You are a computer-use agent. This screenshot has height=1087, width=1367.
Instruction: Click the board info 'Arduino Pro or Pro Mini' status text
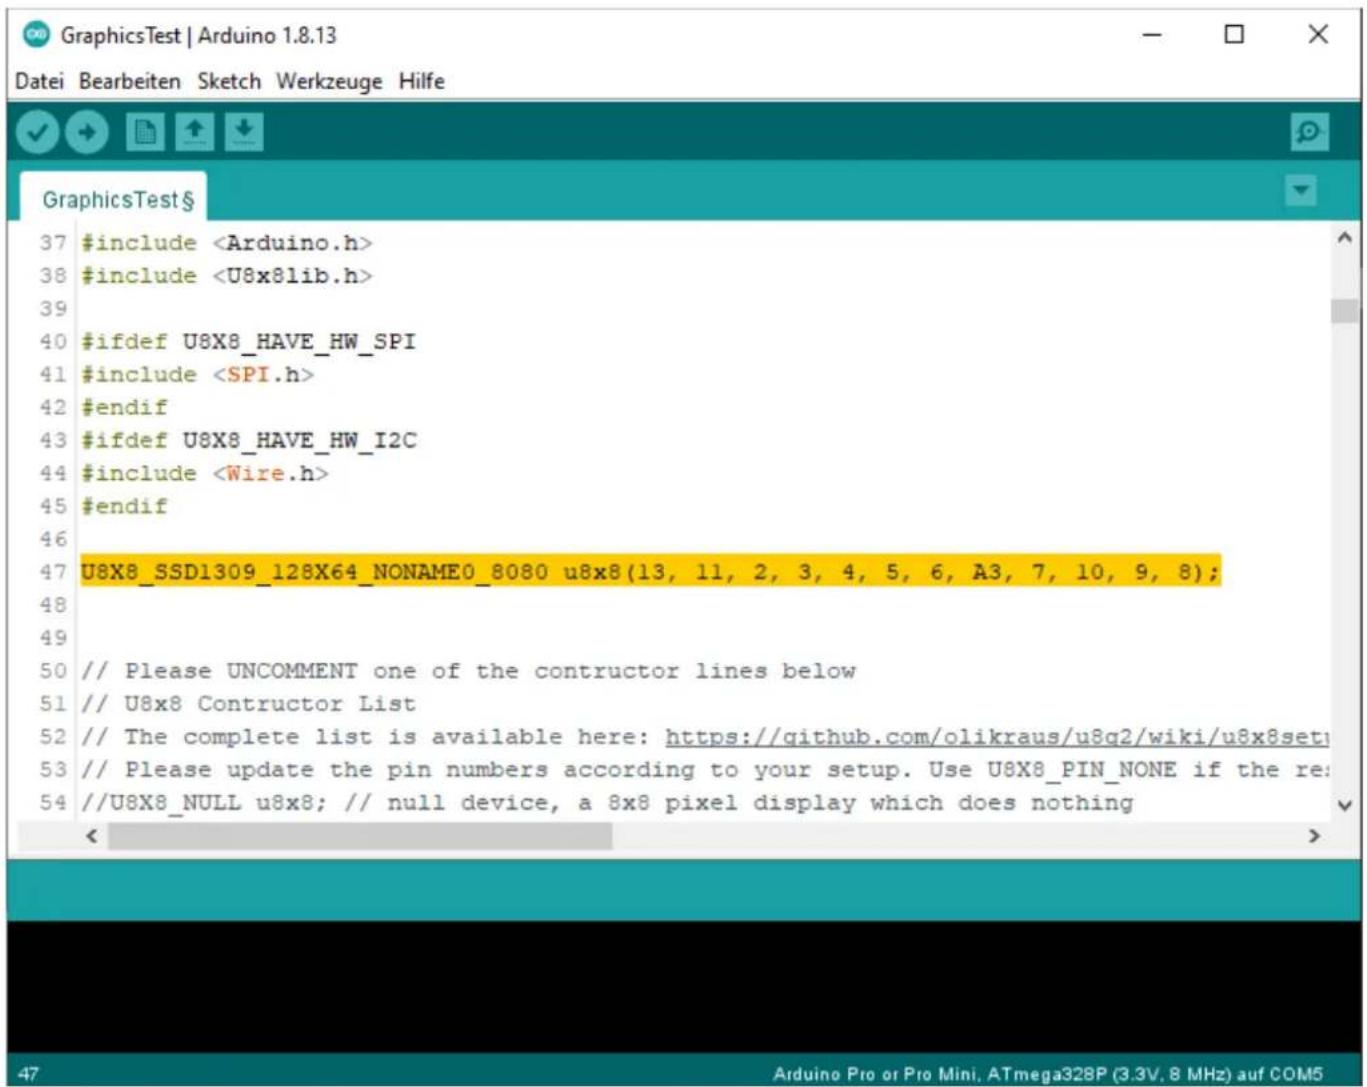click(1048, 1074)
